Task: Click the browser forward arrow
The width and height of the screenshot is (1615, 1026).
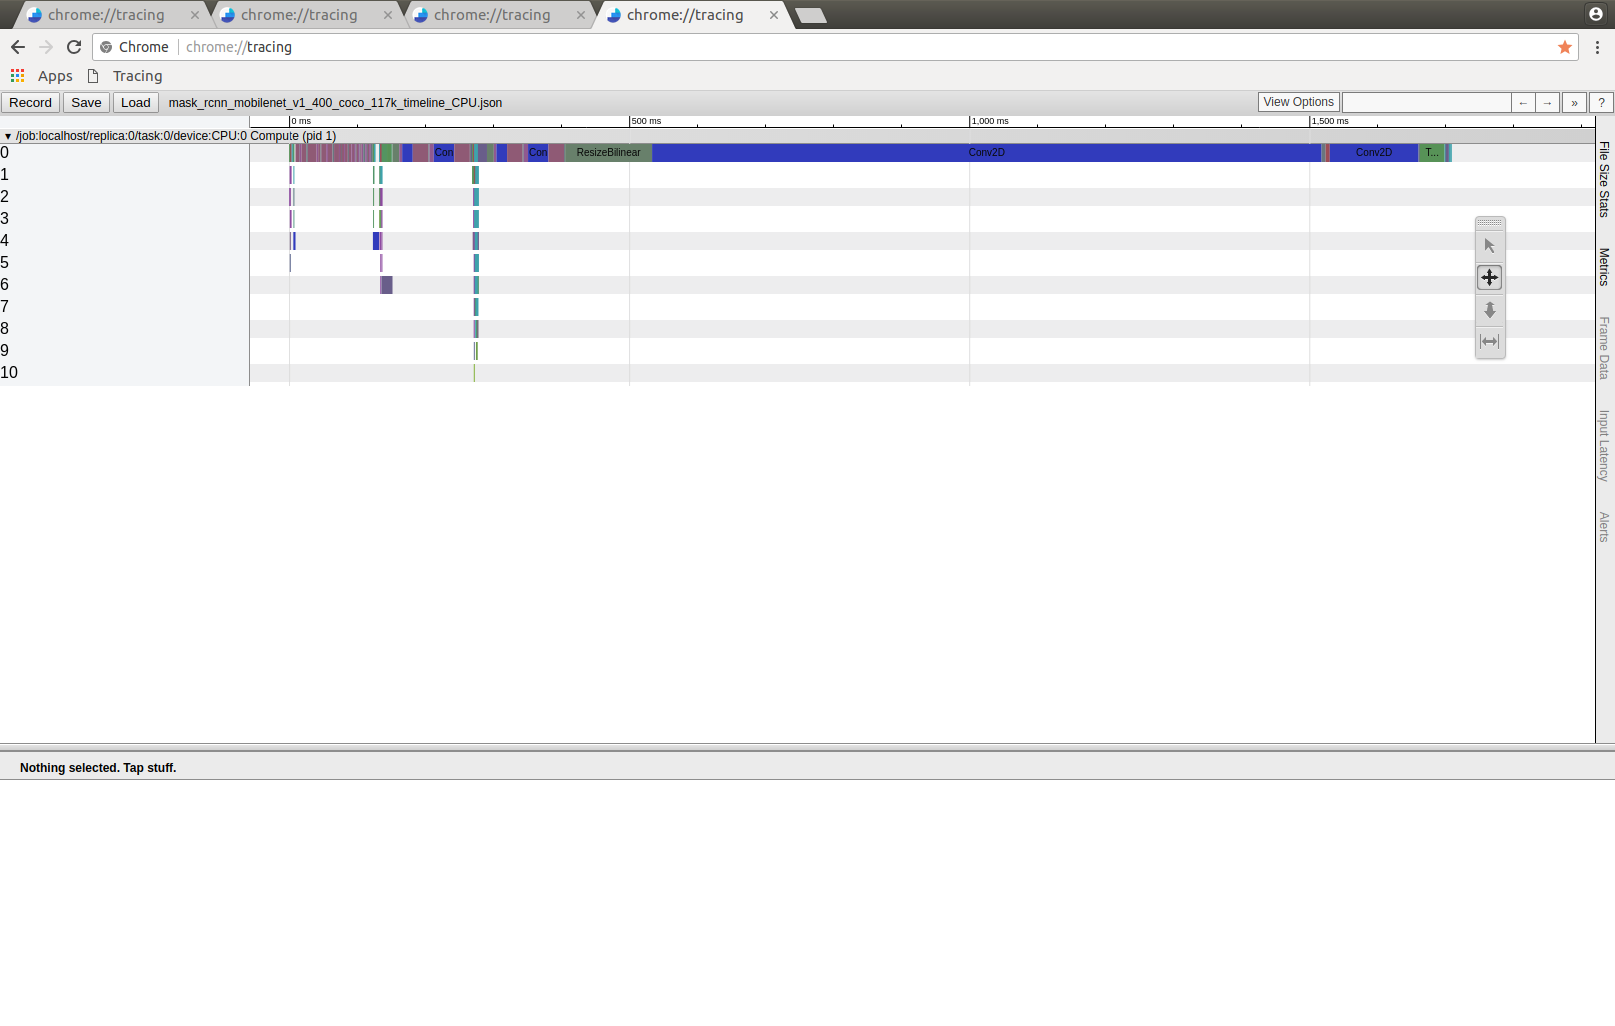Action: pyautogui.click(x=46, y=47)
